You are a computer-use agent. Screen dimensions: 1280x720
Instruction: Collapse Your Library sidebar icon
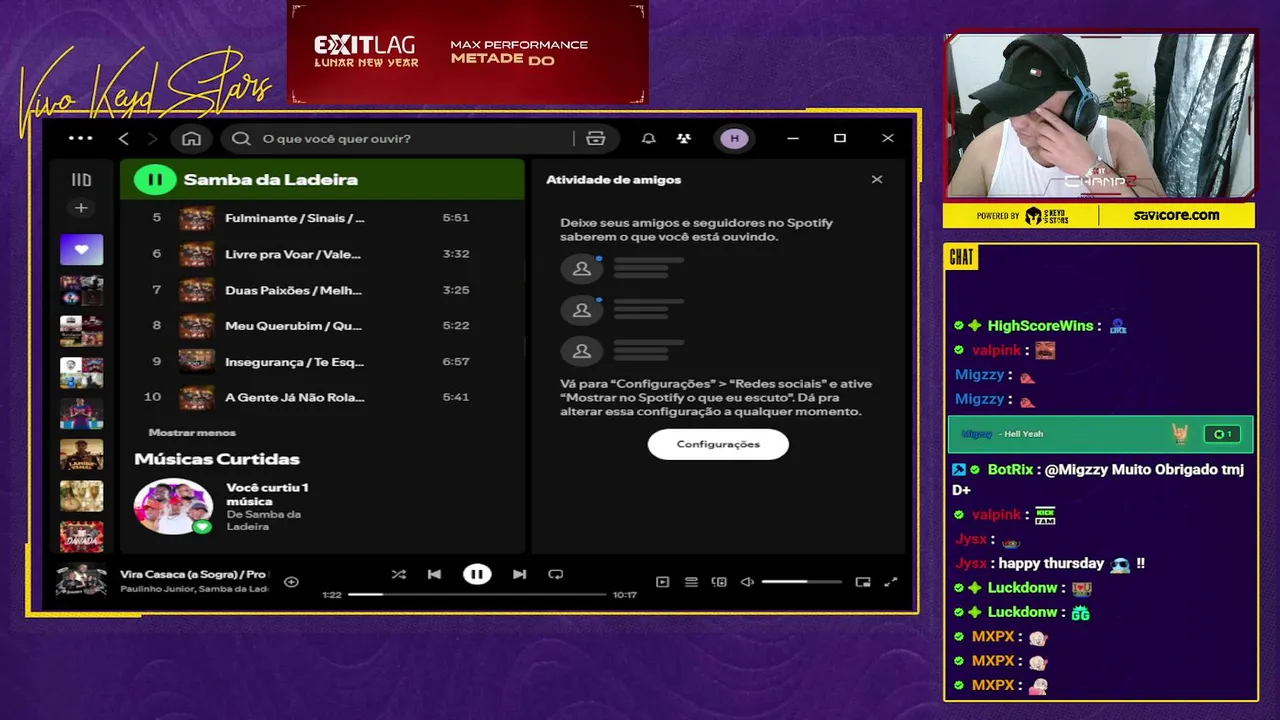click(x=82, y=180)
